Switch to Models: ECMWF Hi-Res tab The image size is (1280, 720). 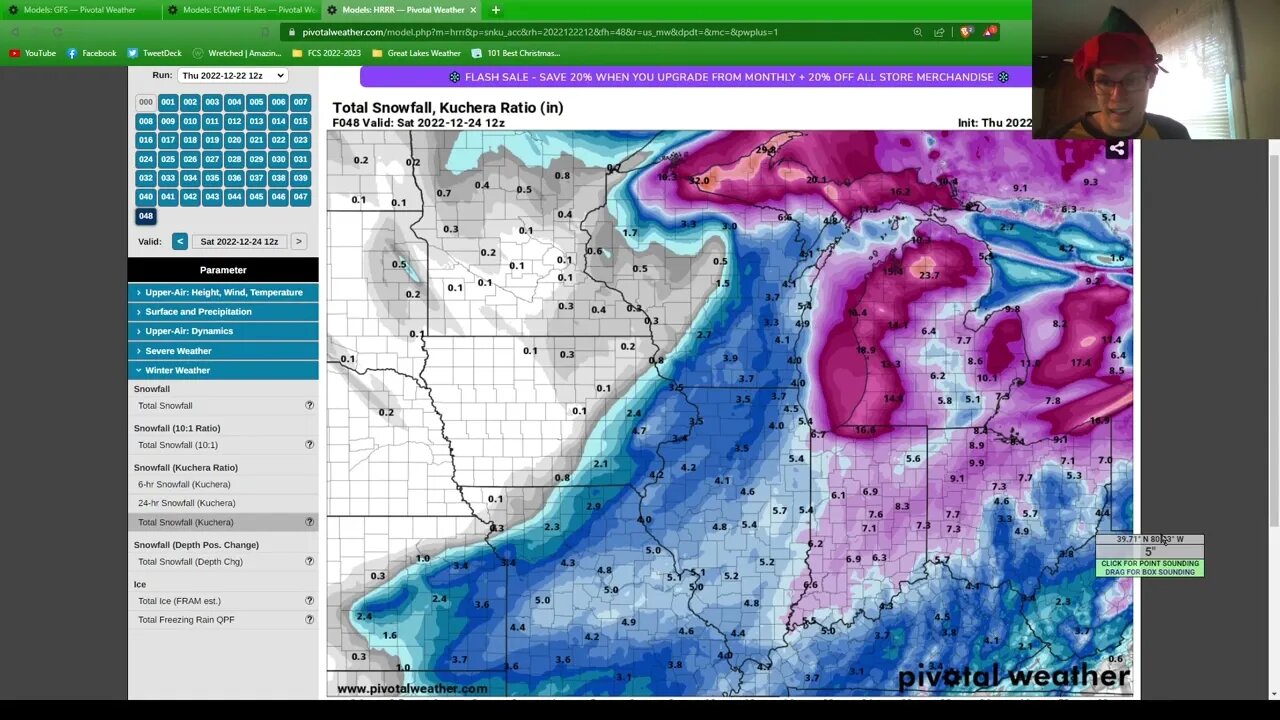click(x=240, y=10)
